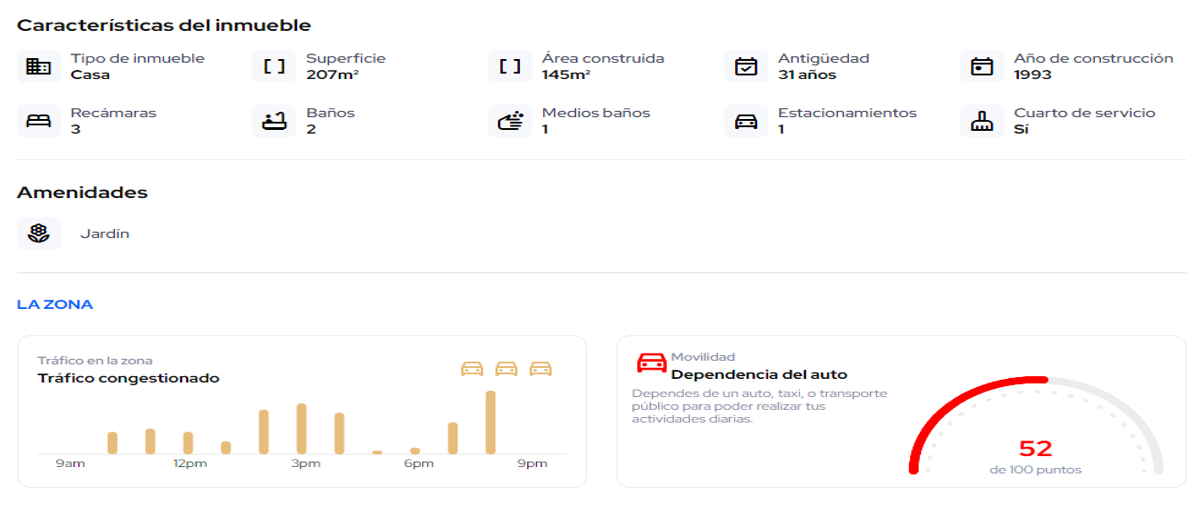Click the car dependency description paragraph
Screen dimensions: 1200x507
click(x=759, y=406)
